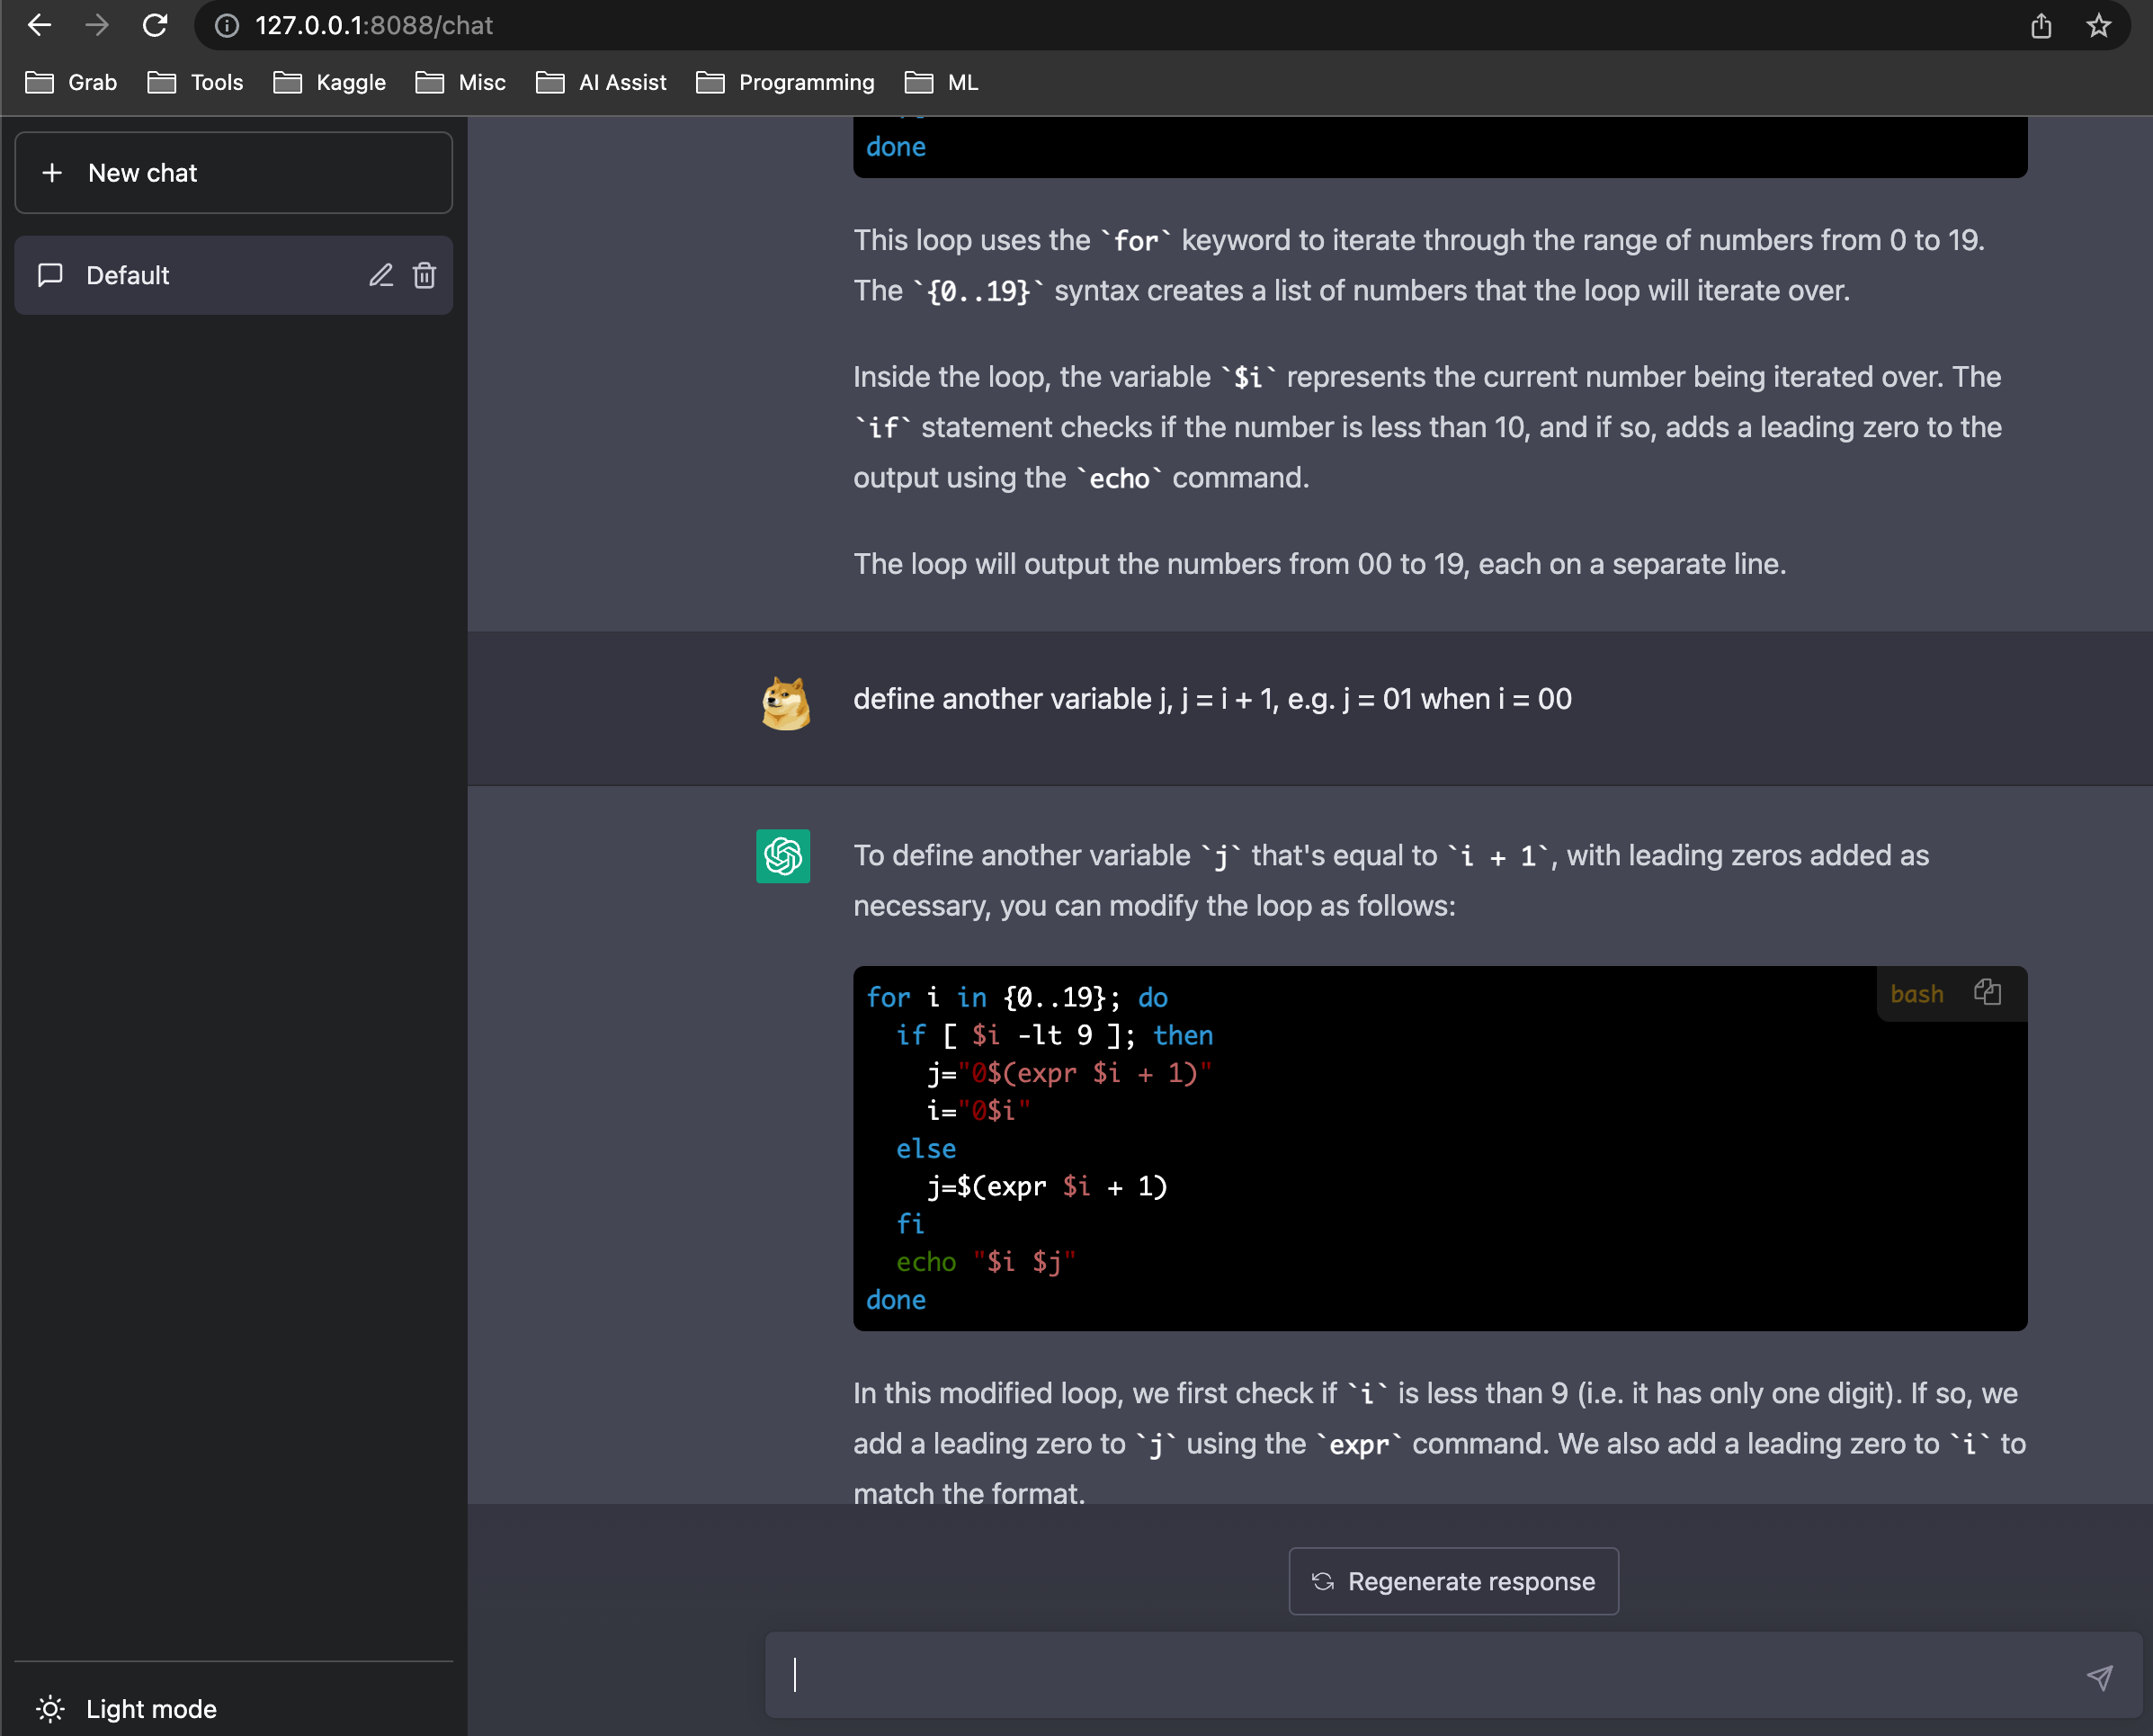Screen dimensions: 2153x1736
Task: Click the site info icon beside URL
Action: click(227, 25)
